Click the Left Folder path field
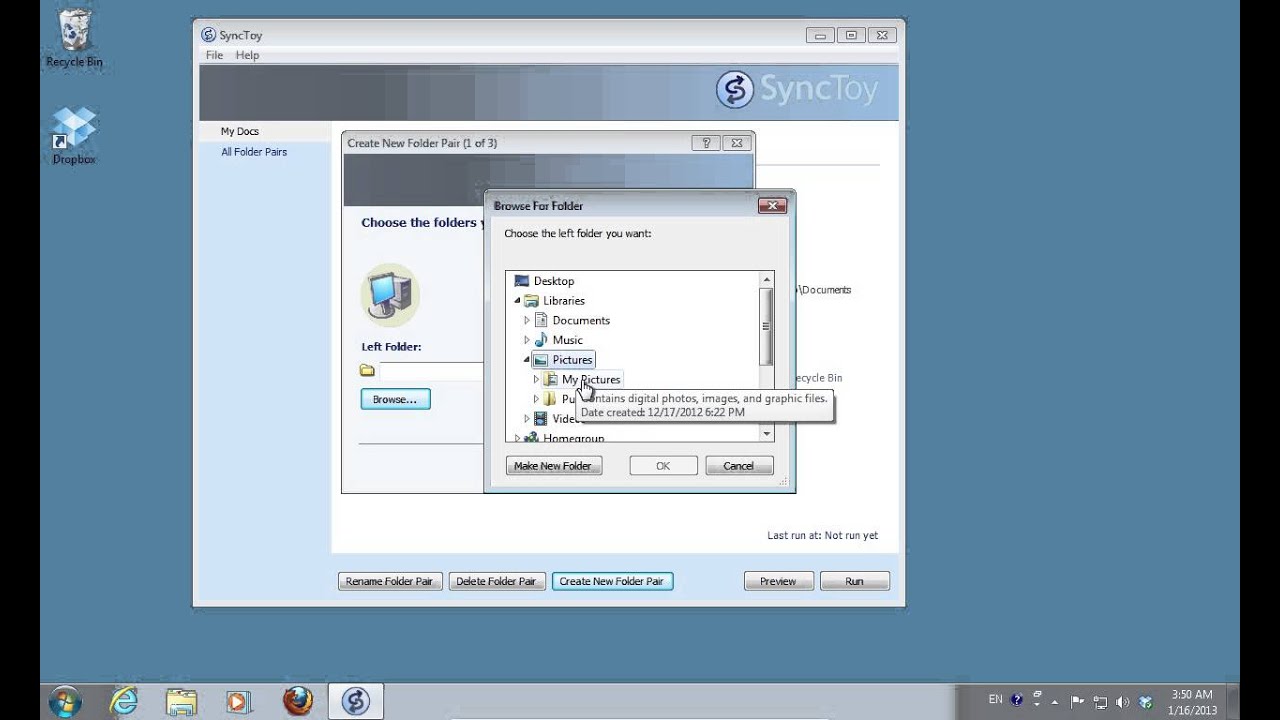The image size is (1280, 720). [x=432, y=371]
